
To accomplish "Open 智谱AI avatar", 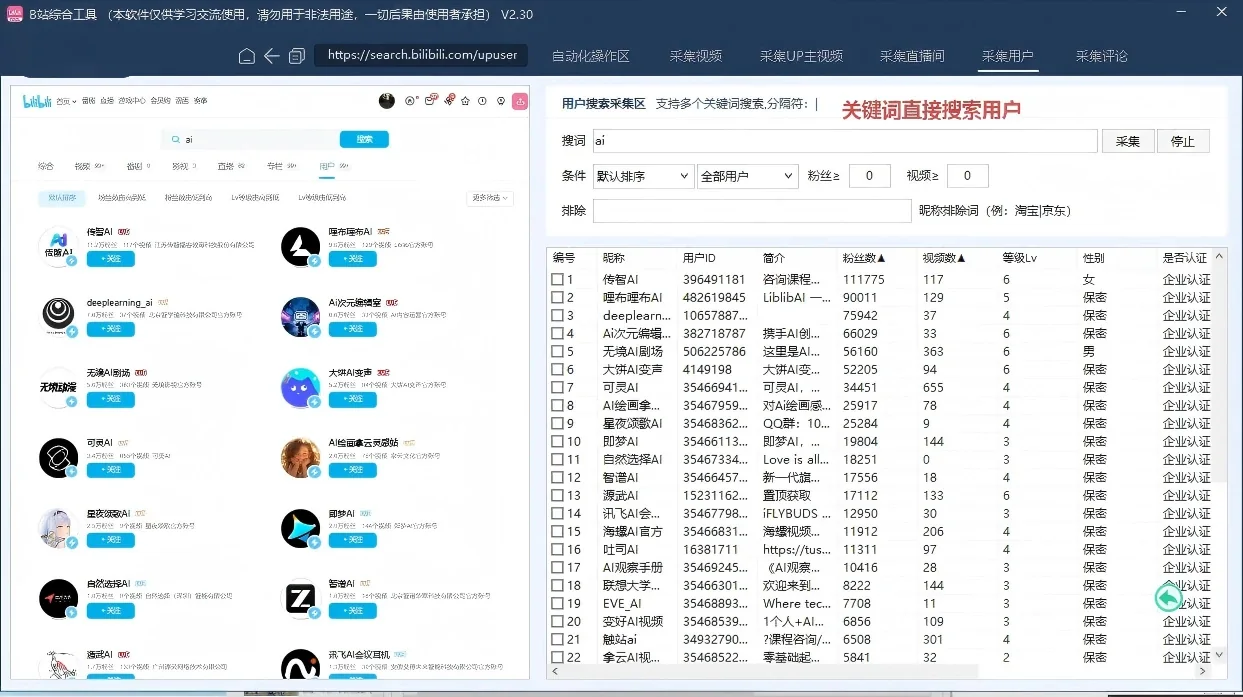I will point(300,599).
